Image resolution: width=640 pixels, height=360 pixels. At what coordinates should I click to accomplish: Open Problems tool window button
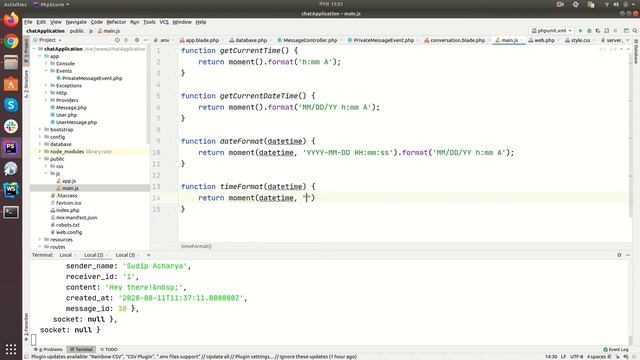(48, 349)
